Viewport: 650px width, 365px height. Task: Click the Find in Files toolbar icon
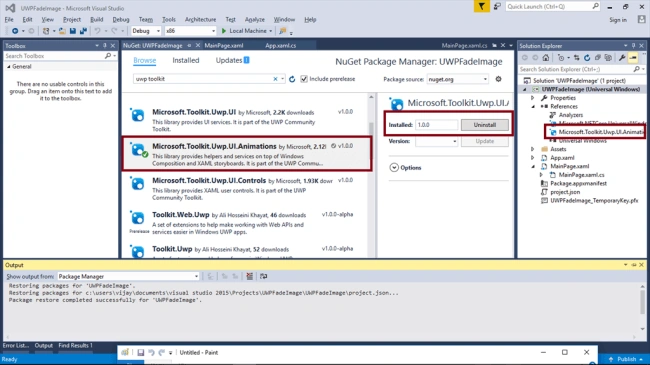pyautogui.click(x=283, y=31)
